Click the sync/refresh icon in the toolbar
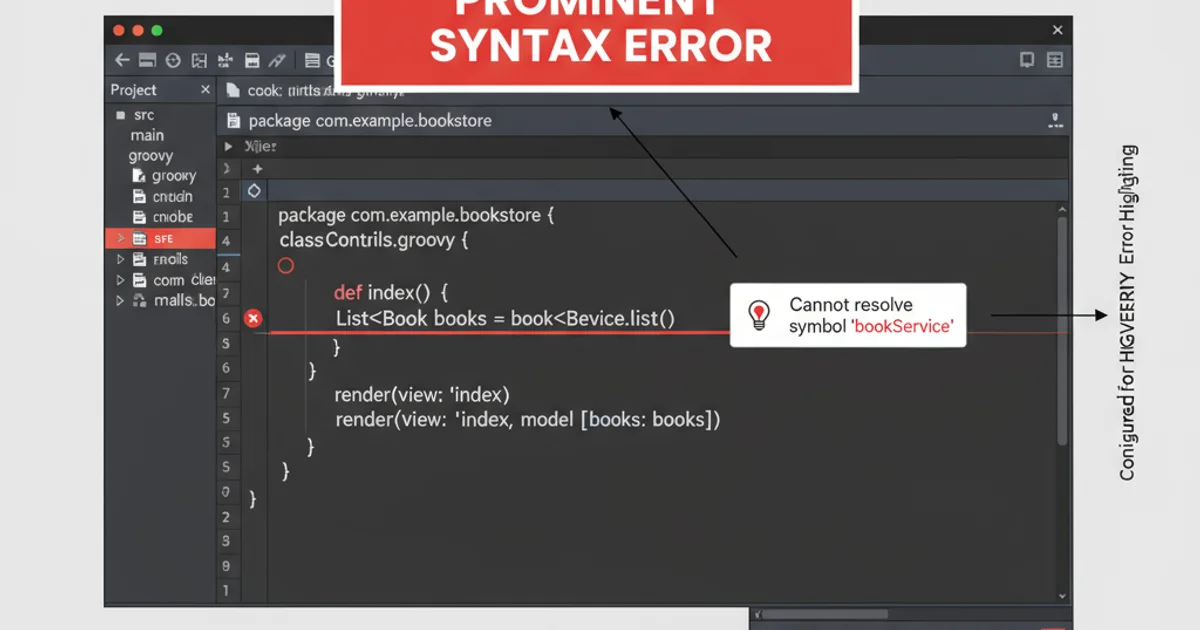 173,60
